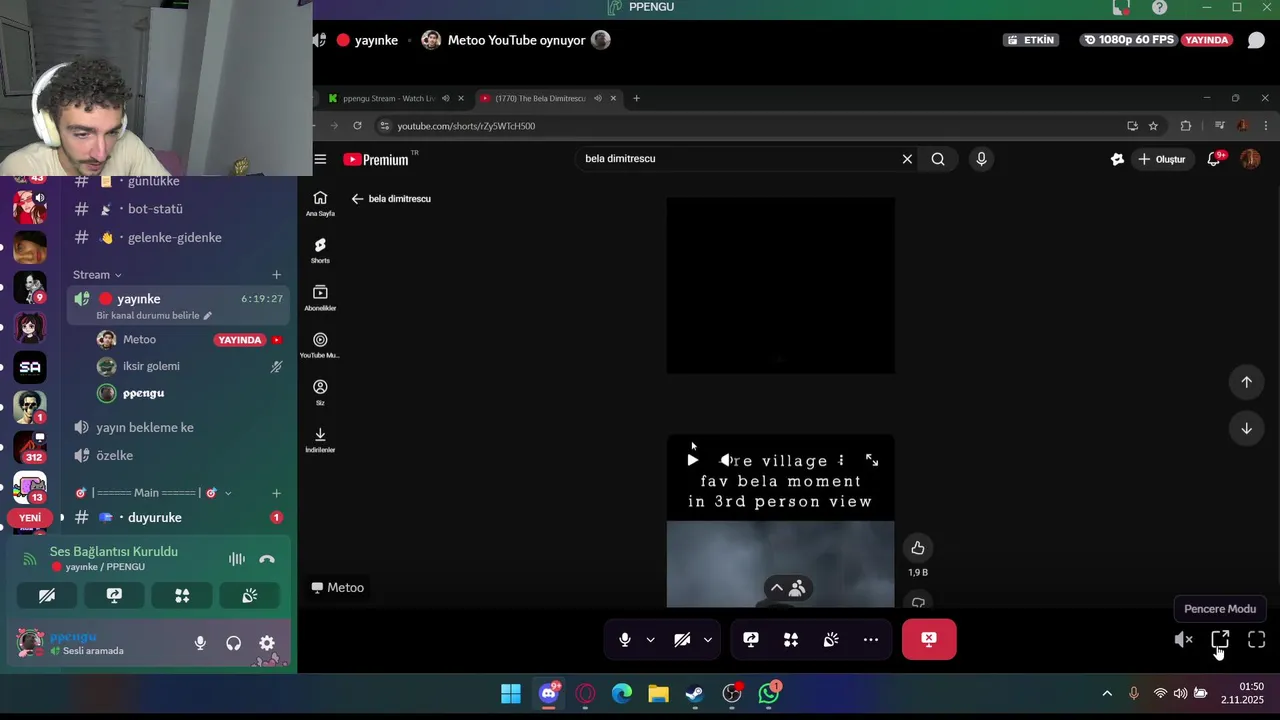The height and width of the screenshot is (720, 1280).
Task: Go to next Short with down arrow
Action: click(x=1246, y=428)
